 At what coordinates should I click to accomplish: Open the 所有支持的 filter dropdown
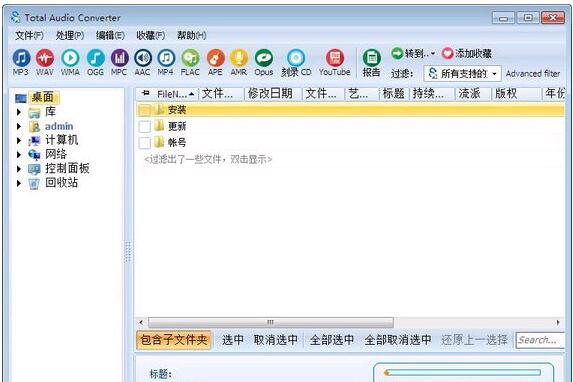point(463,73)
